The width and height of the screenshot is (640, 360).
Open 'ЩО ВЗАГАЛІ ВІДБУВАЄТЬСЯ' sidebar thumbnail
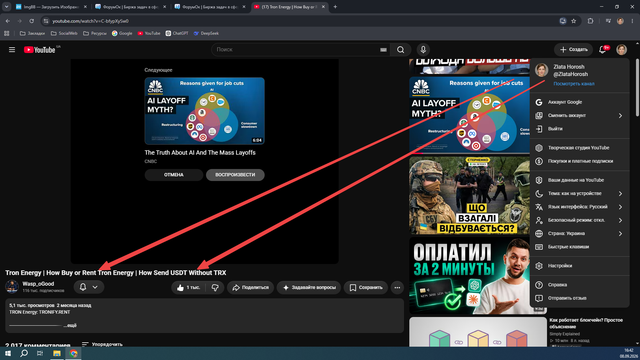[x=469, y=196]
